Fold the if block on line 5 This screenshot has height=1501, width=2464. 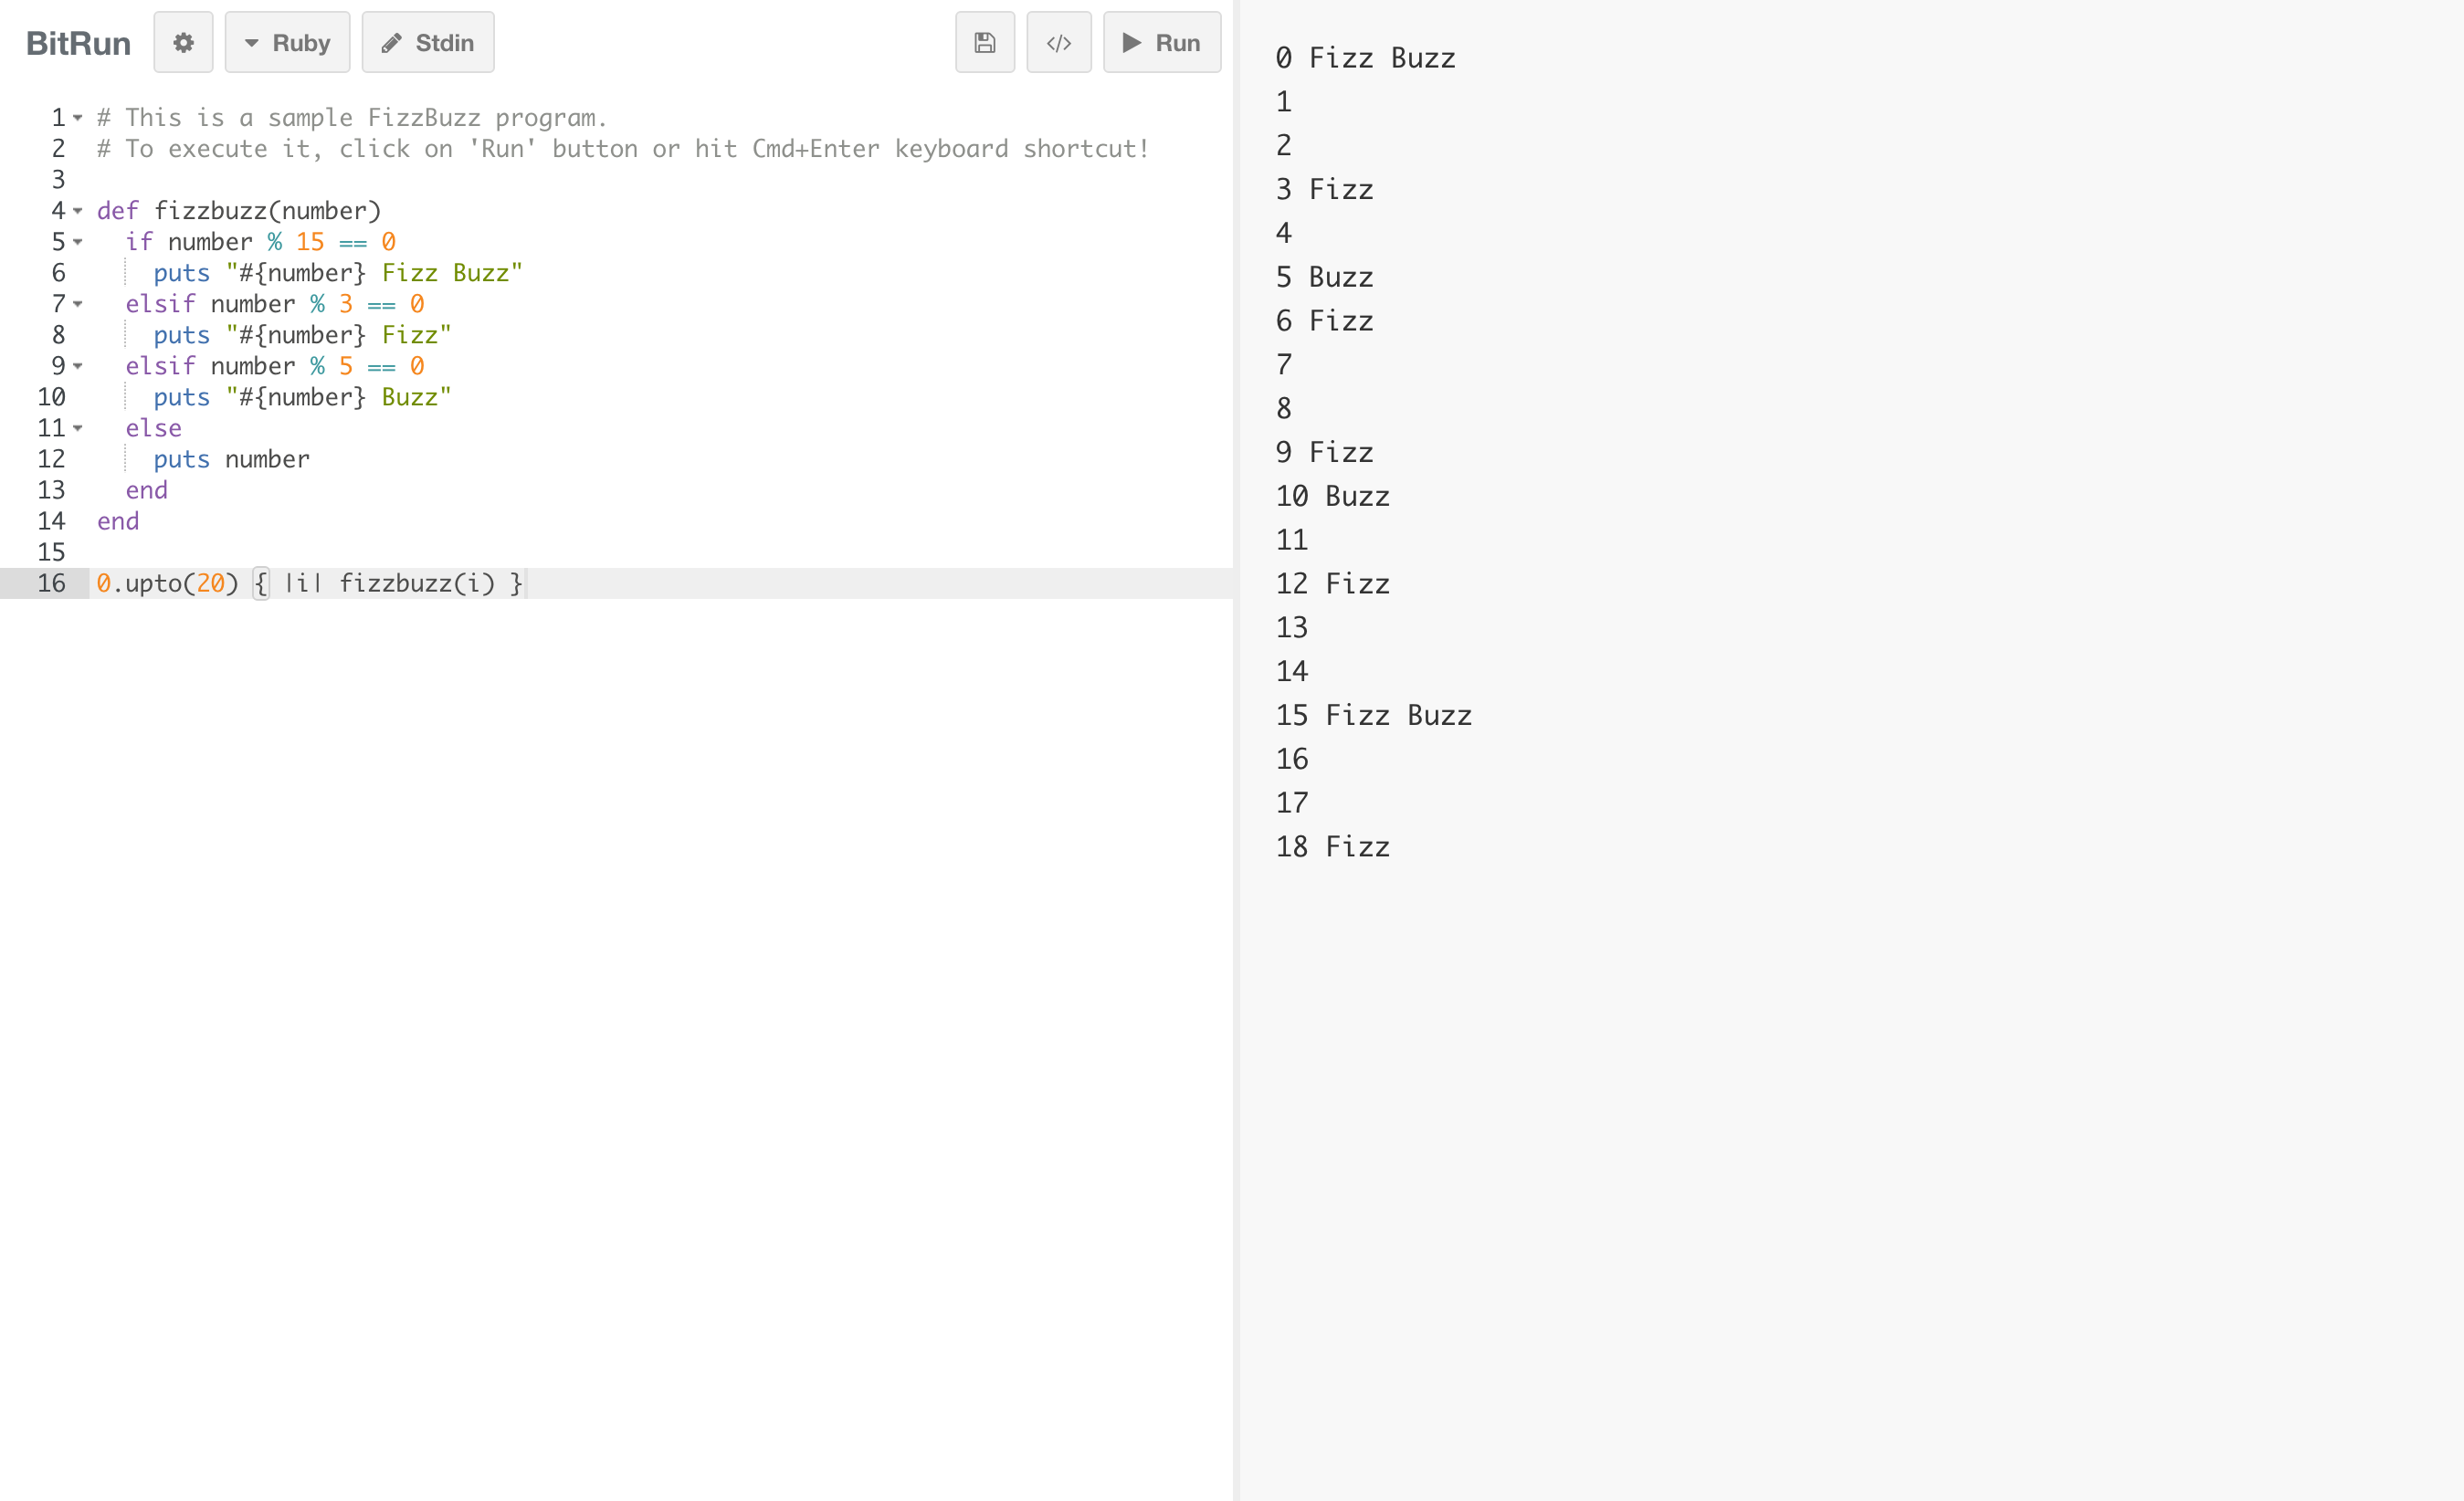point(78,242)
